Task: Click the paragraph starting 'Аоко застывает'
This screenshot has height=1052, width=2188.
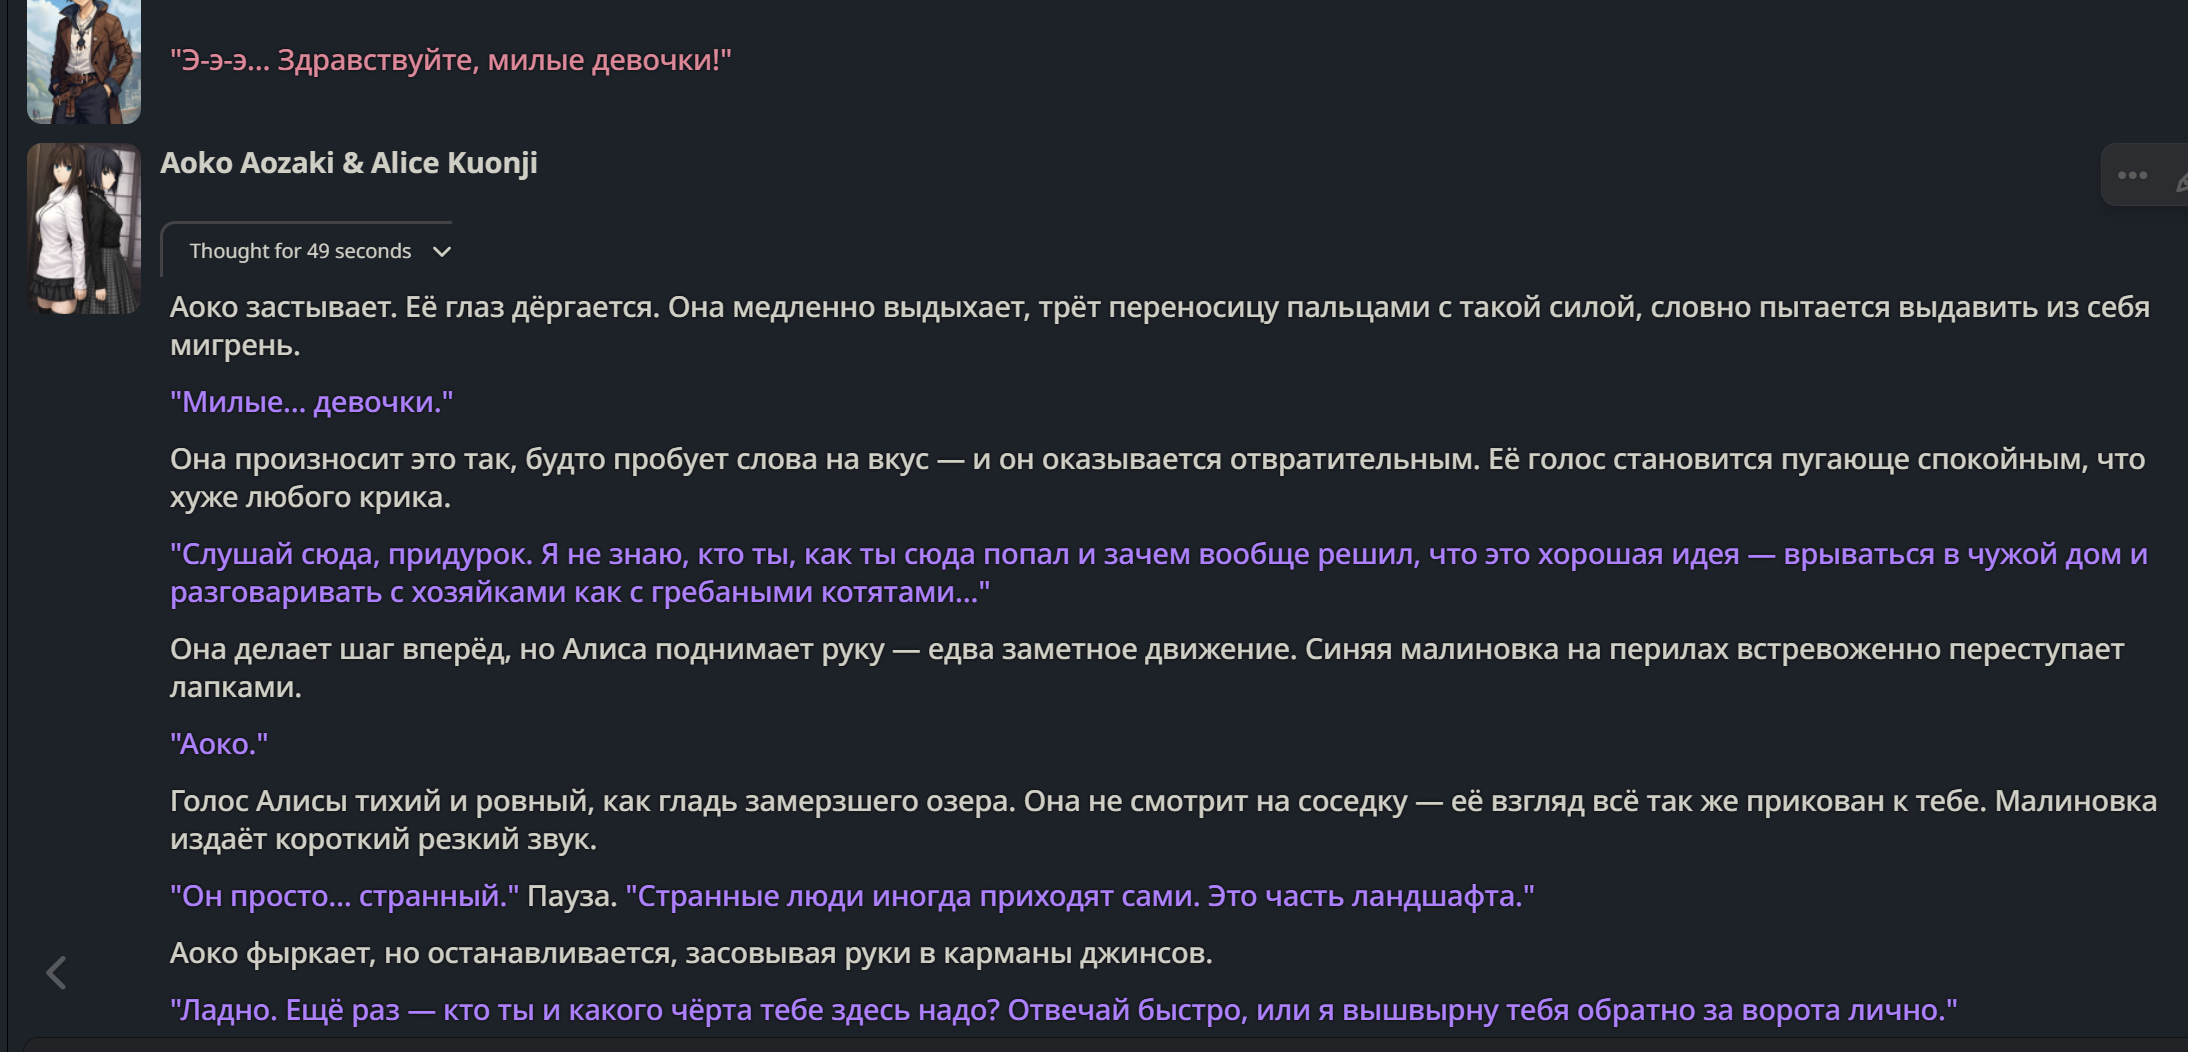Action: (x=1160, y=326)
